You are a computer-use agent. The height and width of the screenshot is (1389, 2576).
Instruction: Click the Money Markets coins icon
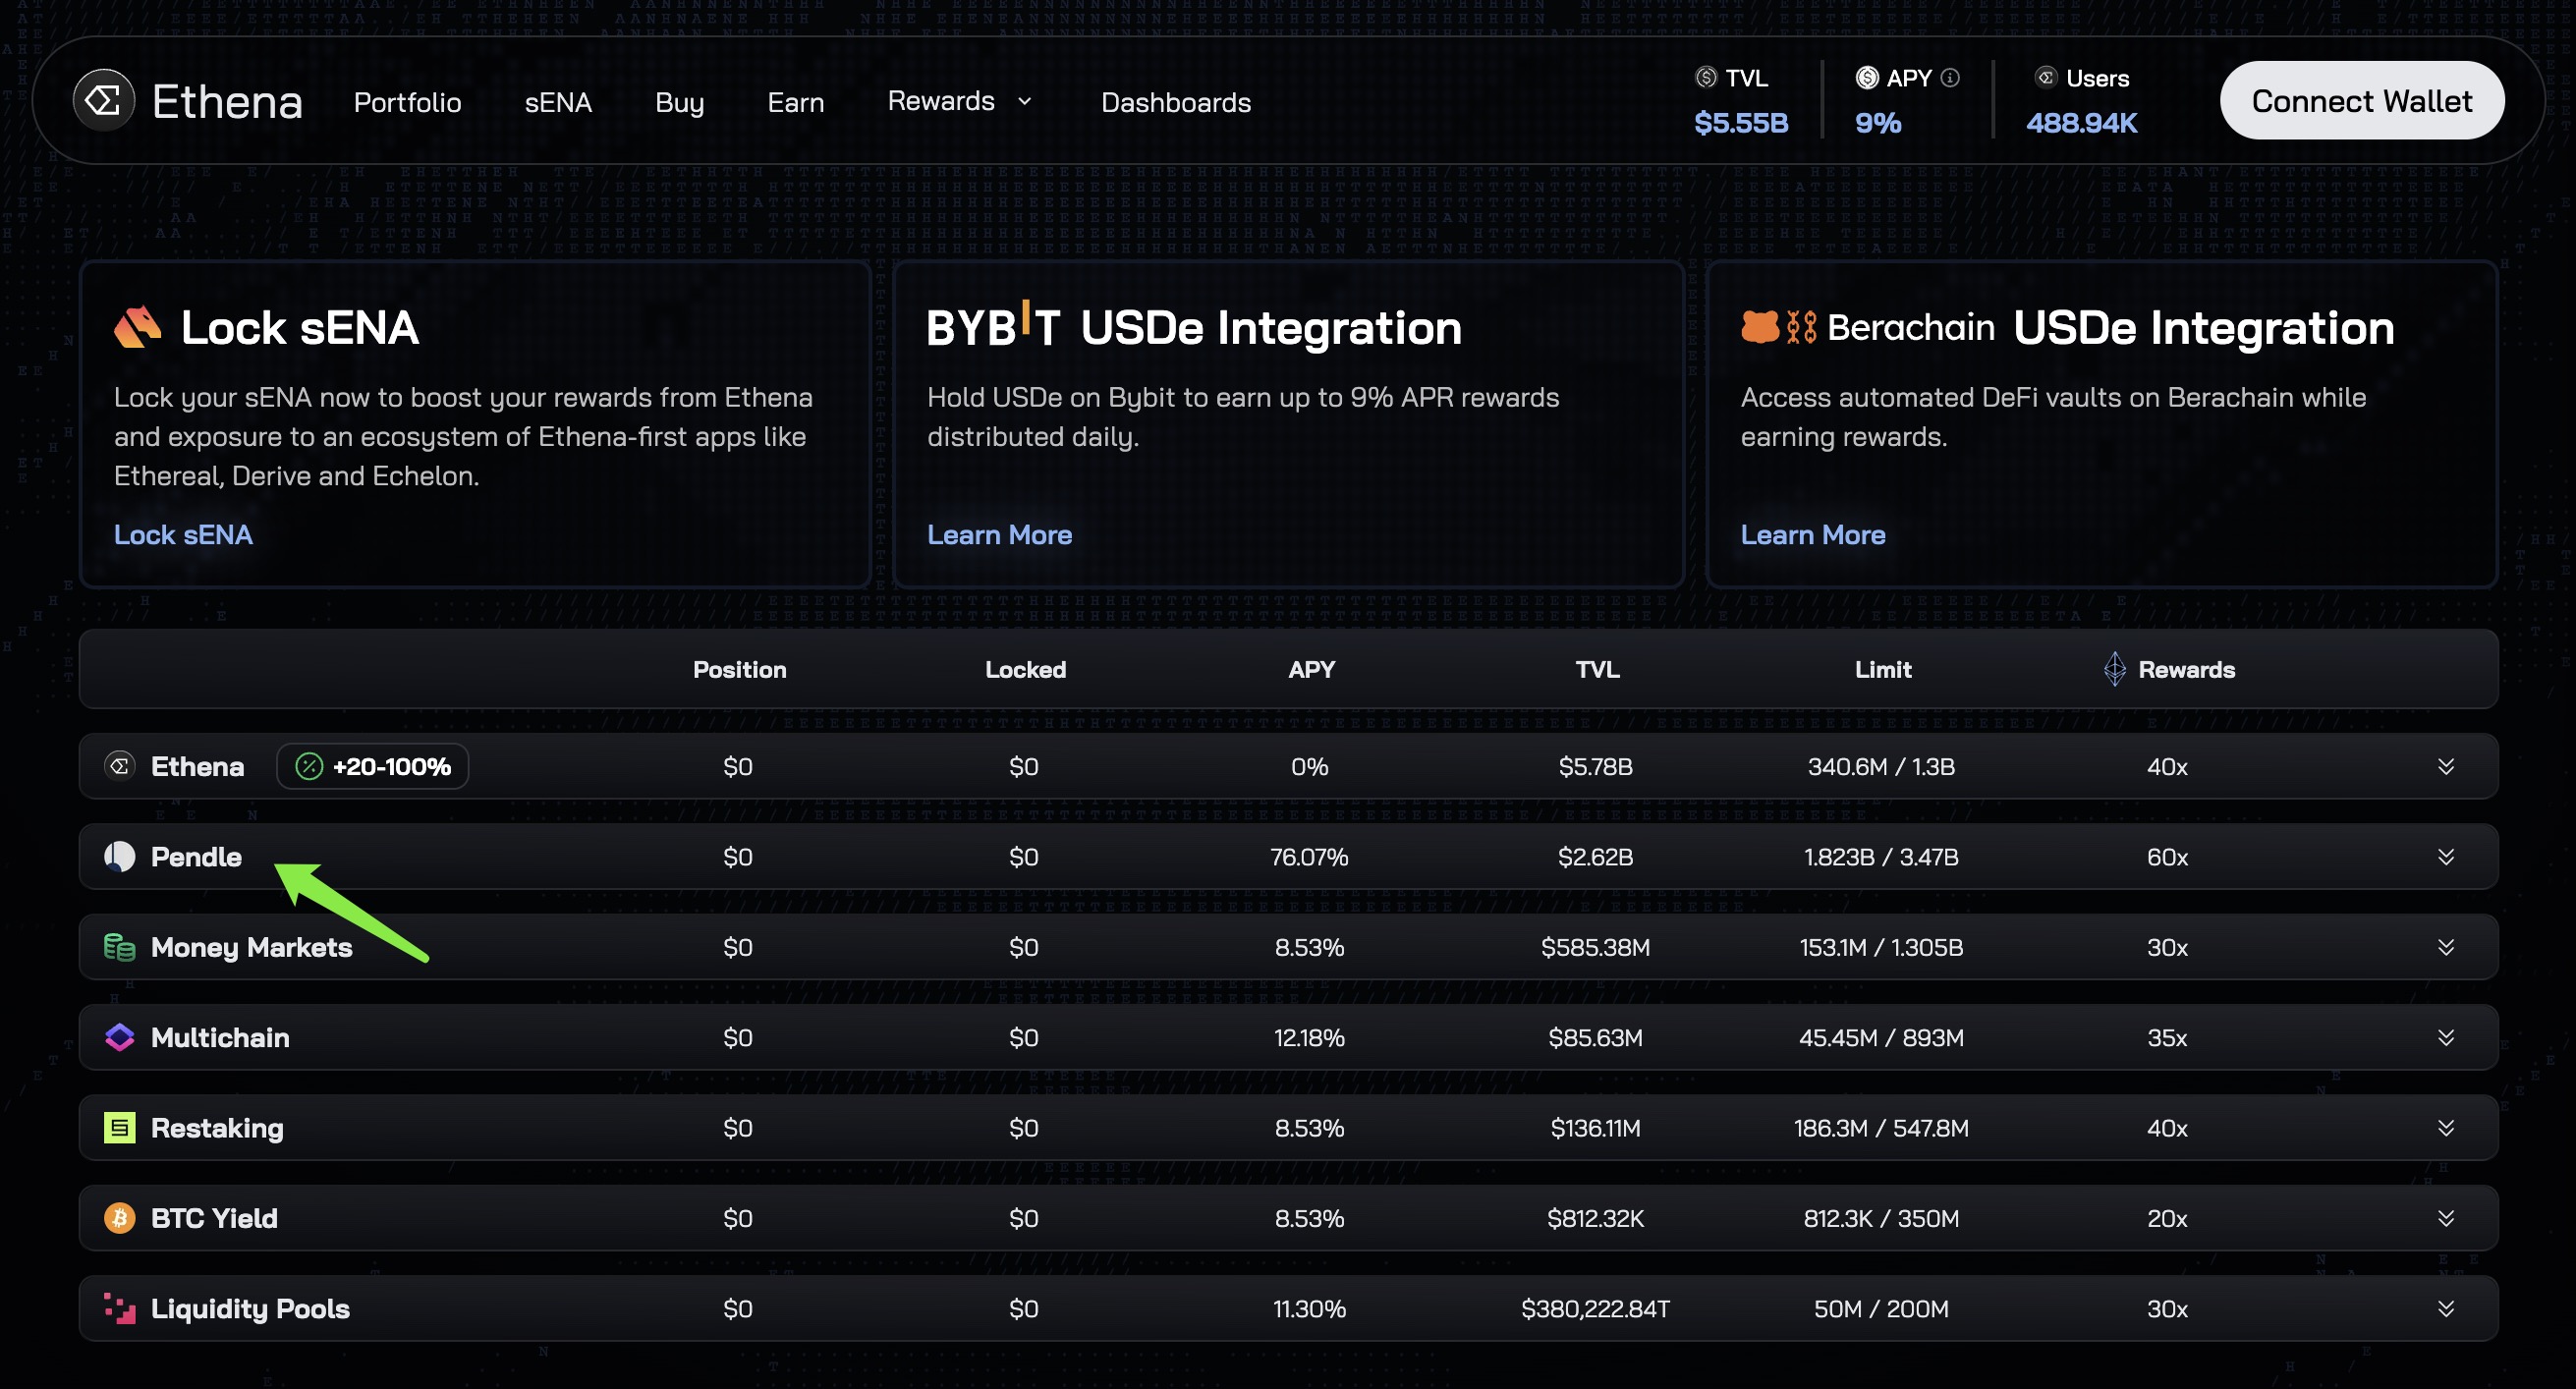pos(119,946)
